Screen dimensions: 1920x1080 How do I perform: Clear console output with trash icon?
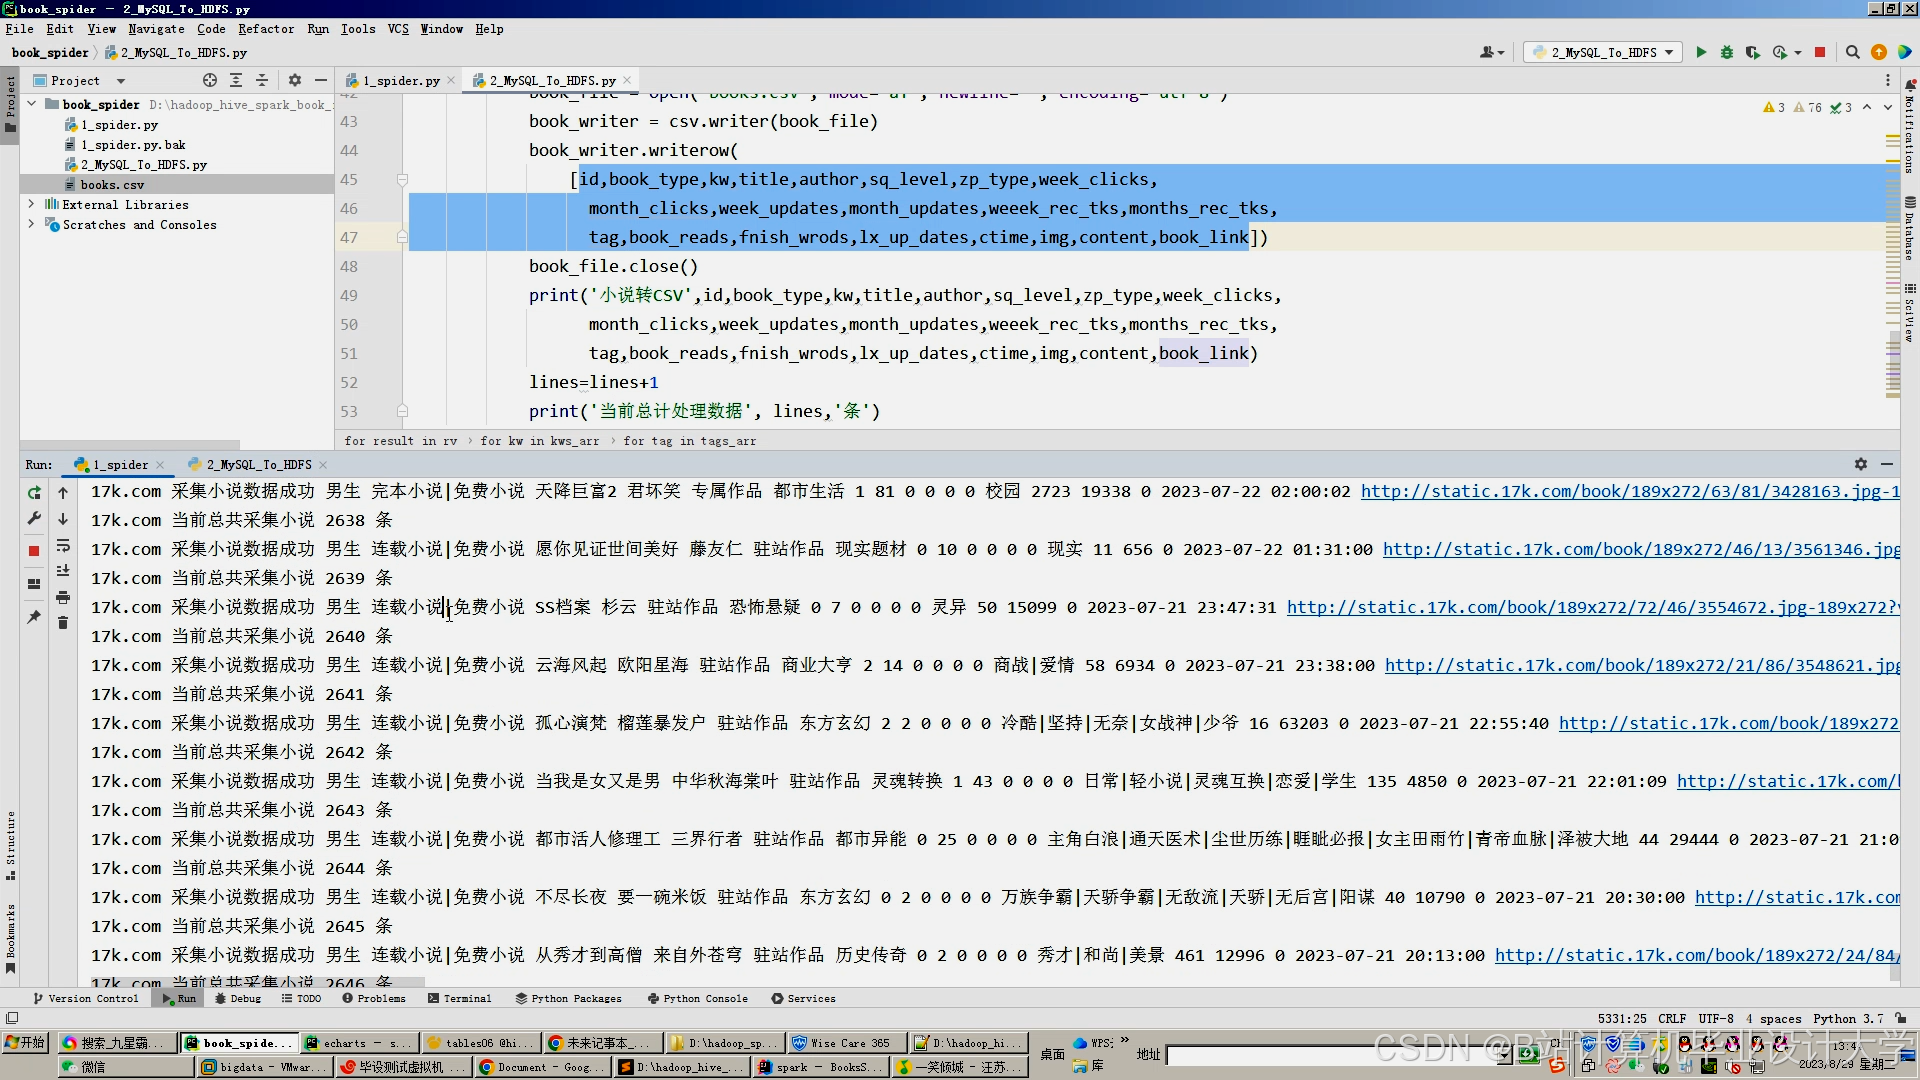tap(63, 622)
